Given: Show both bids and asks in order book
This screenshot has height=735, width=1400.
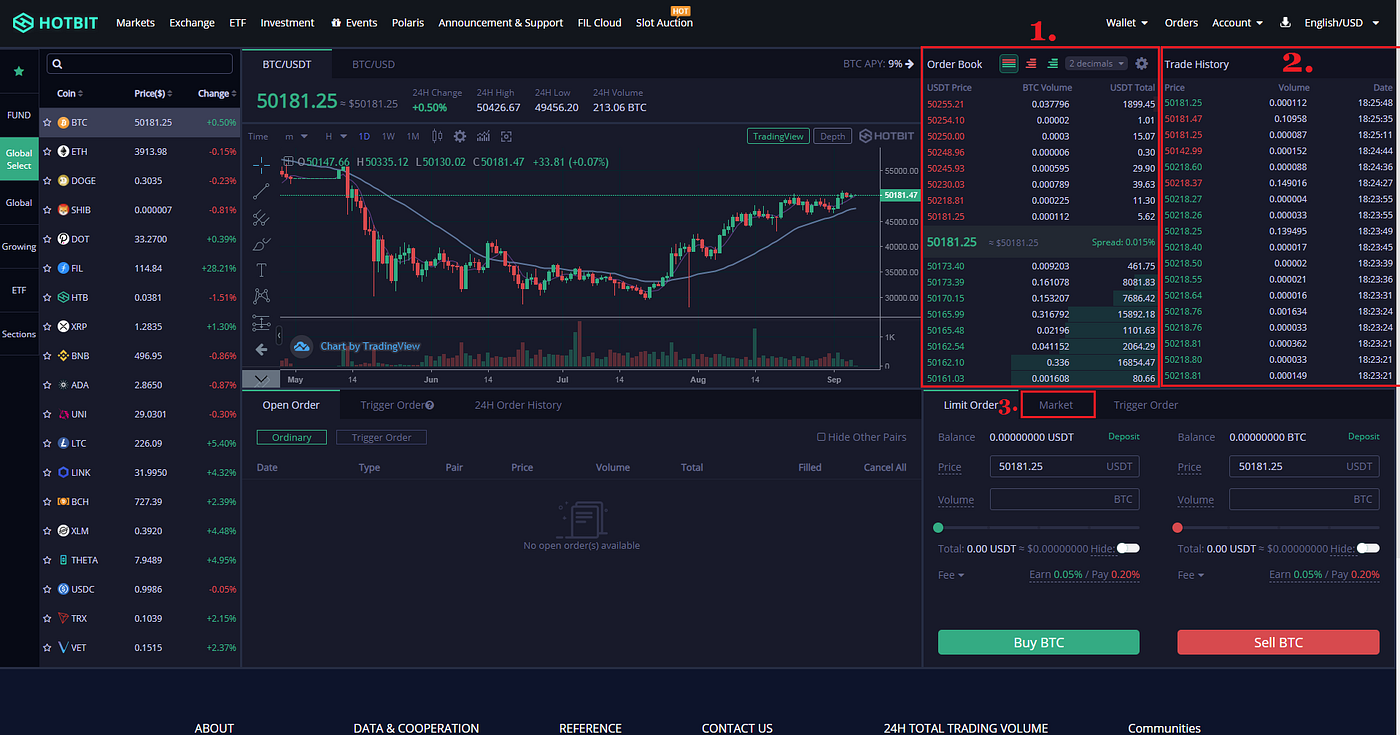Looking at the screenshot, I should coord(1009,63).
